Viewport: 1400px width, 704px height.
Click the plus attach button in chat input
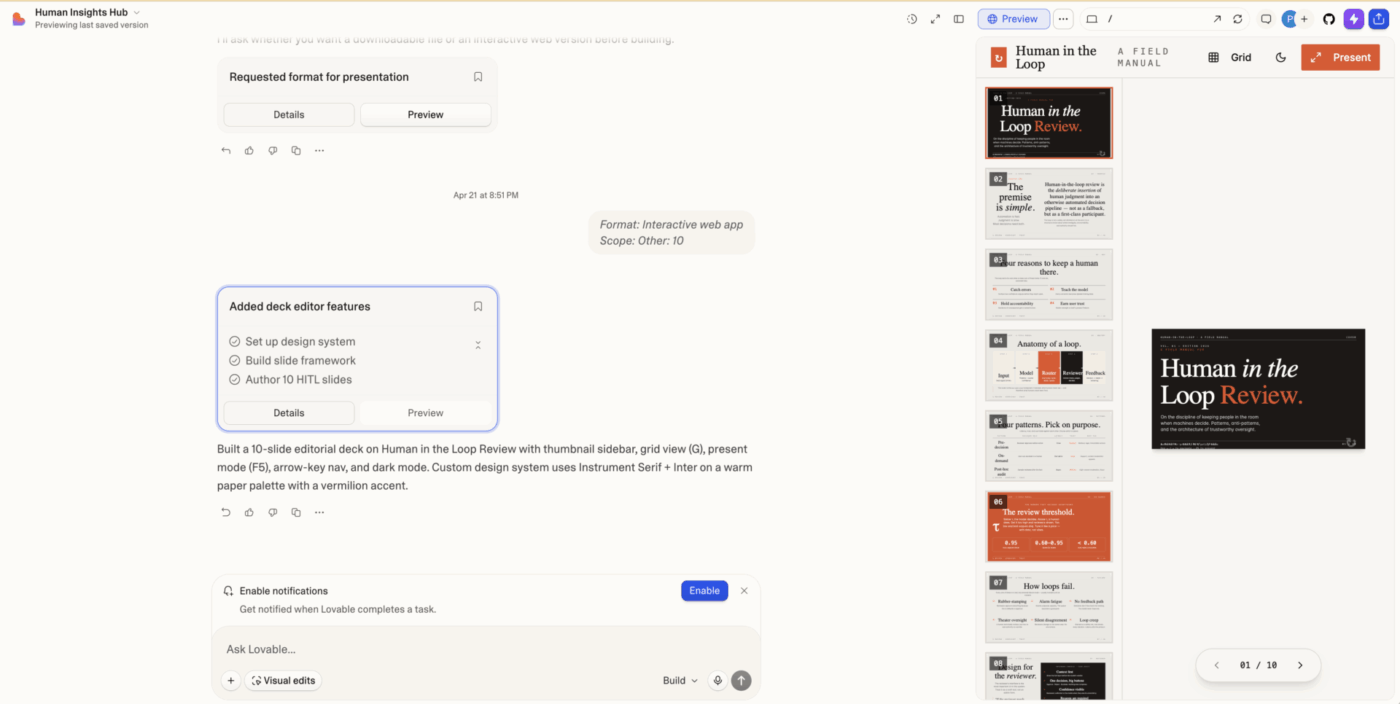[231, 680]
